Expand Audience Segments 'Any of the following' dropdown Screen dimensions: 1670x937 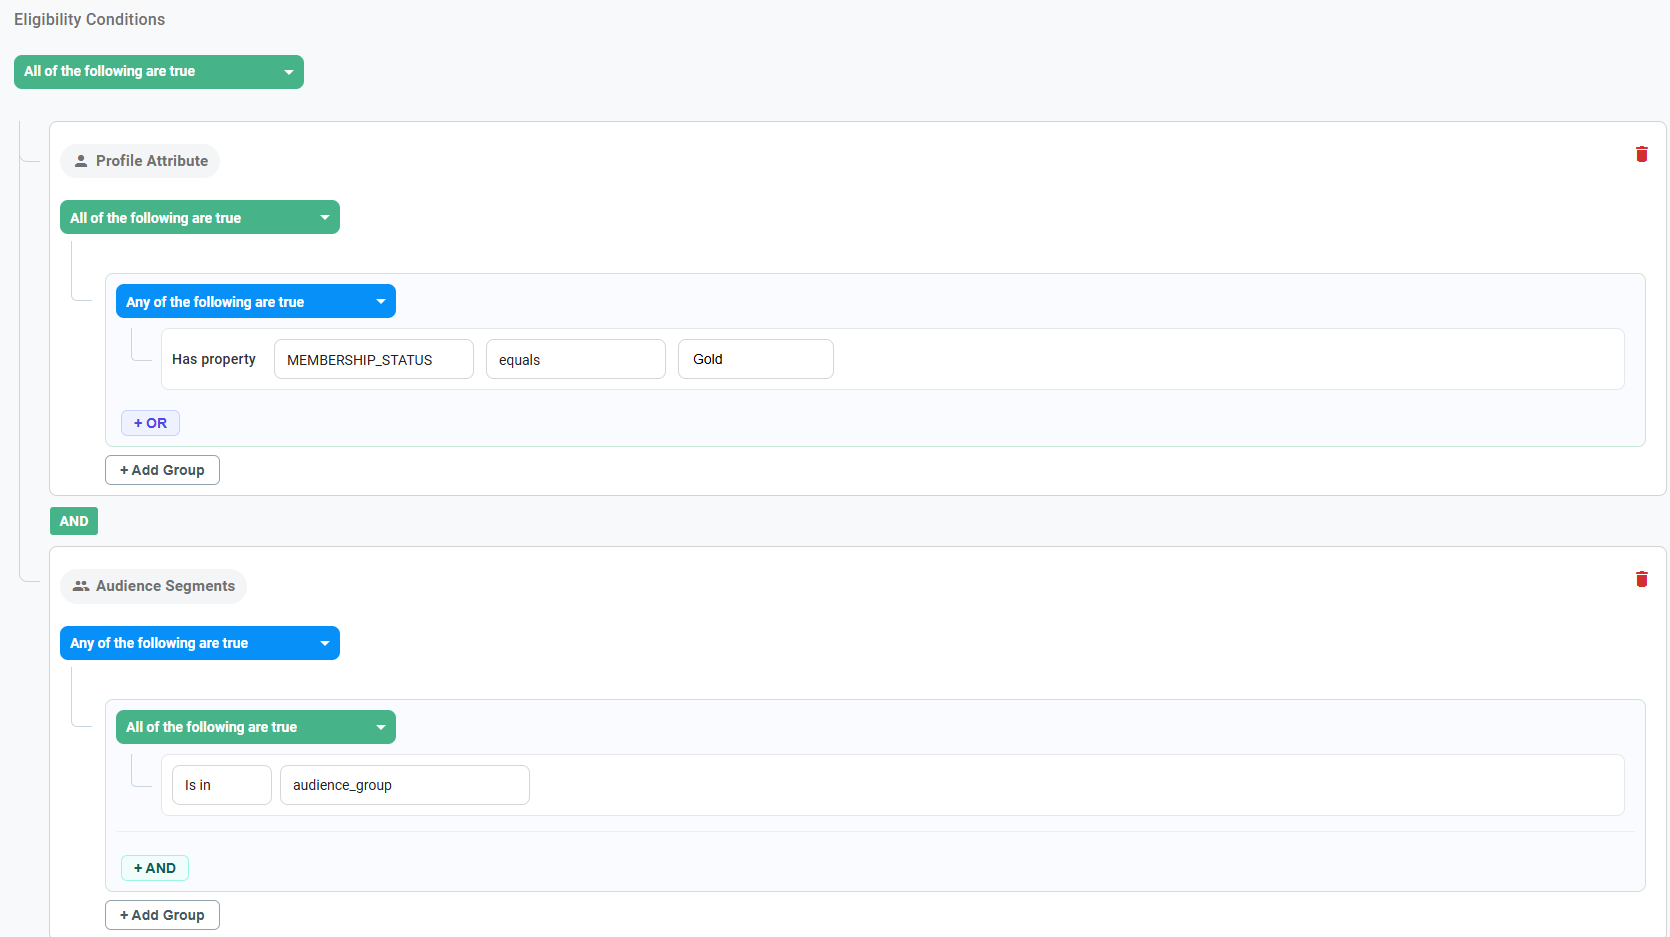200,643
